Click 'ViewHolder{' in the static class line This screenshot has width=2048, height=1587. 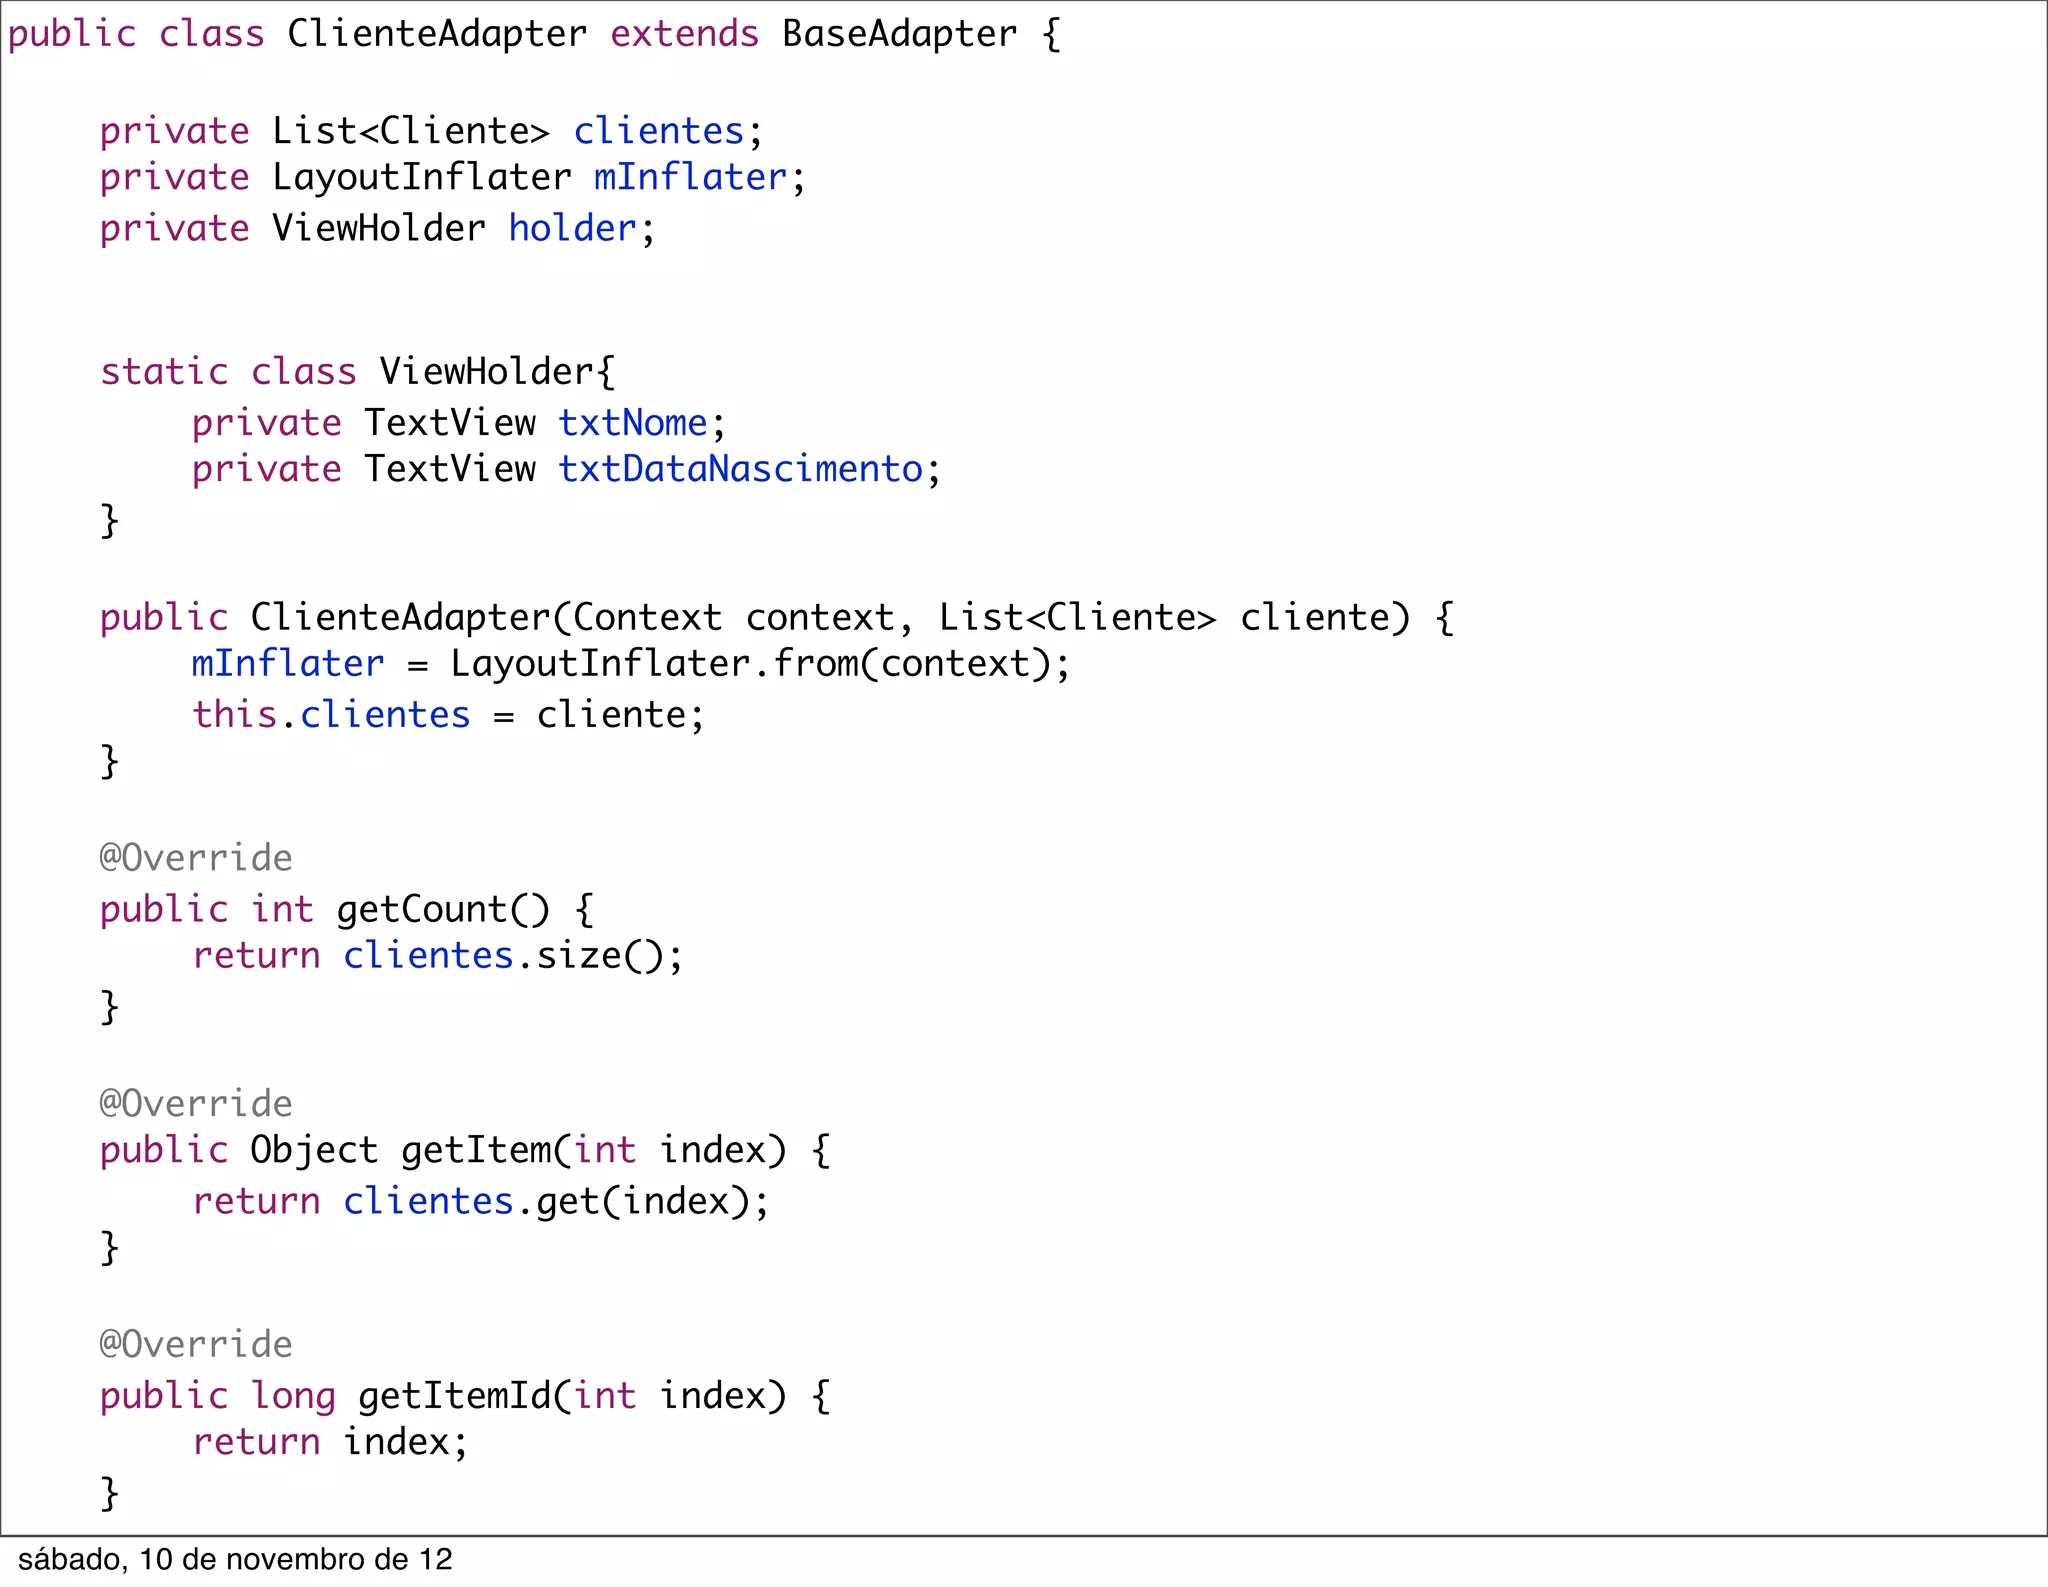[x=497, y=372]
